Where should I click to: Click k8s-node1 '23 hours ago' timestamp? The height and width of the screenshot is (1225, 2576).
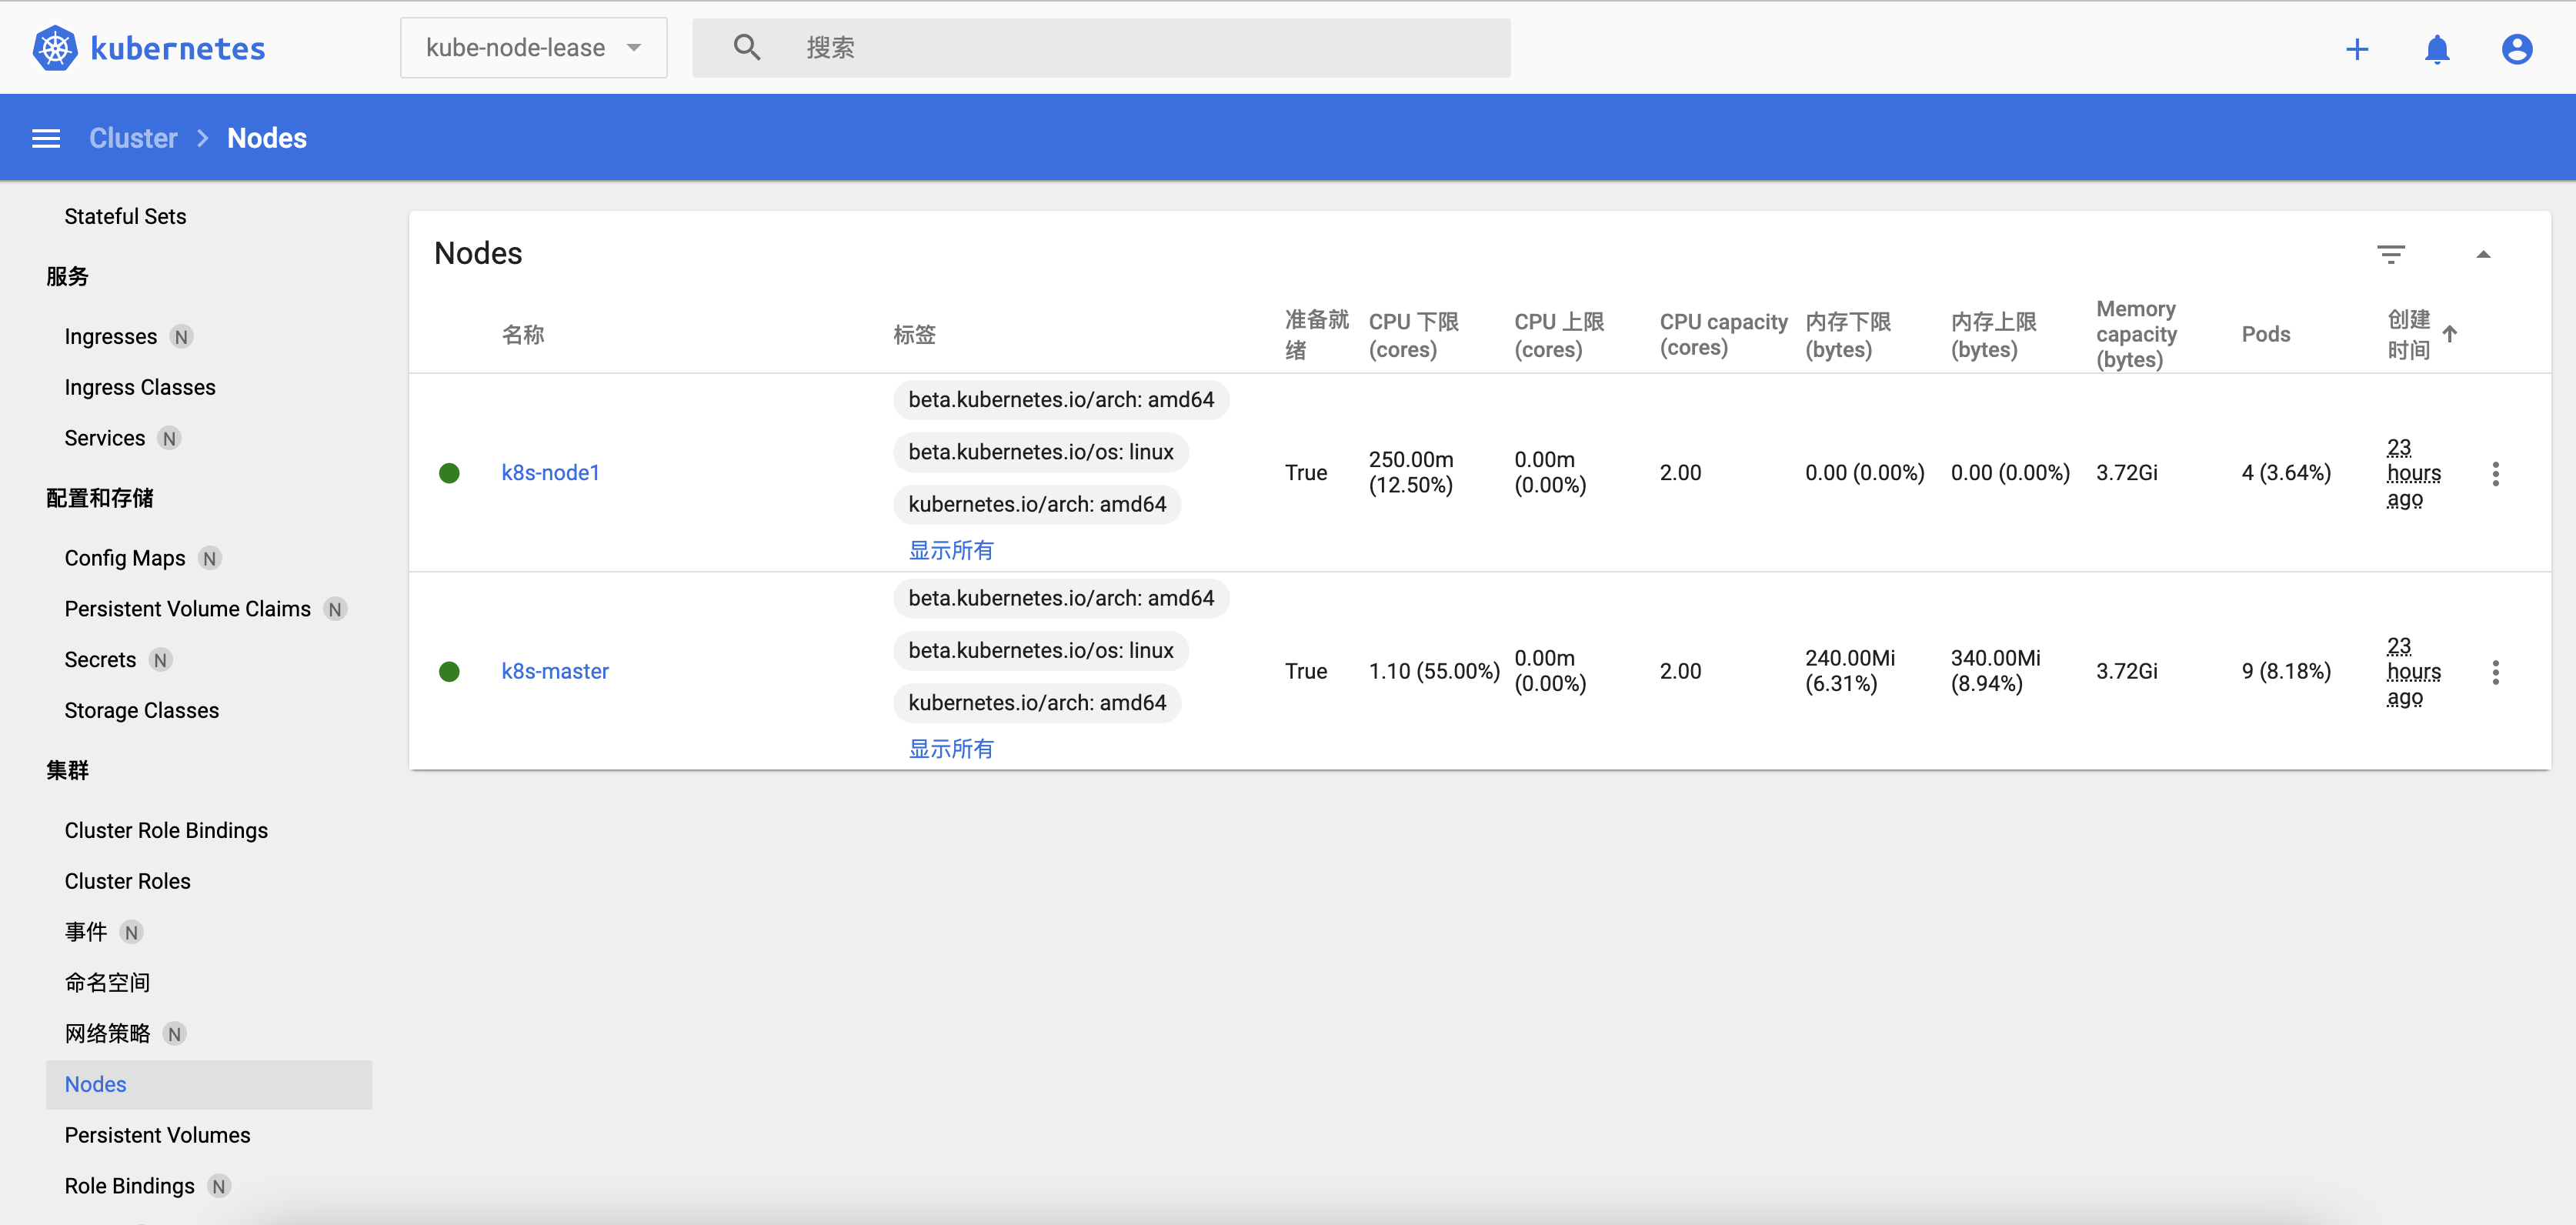2413,473
